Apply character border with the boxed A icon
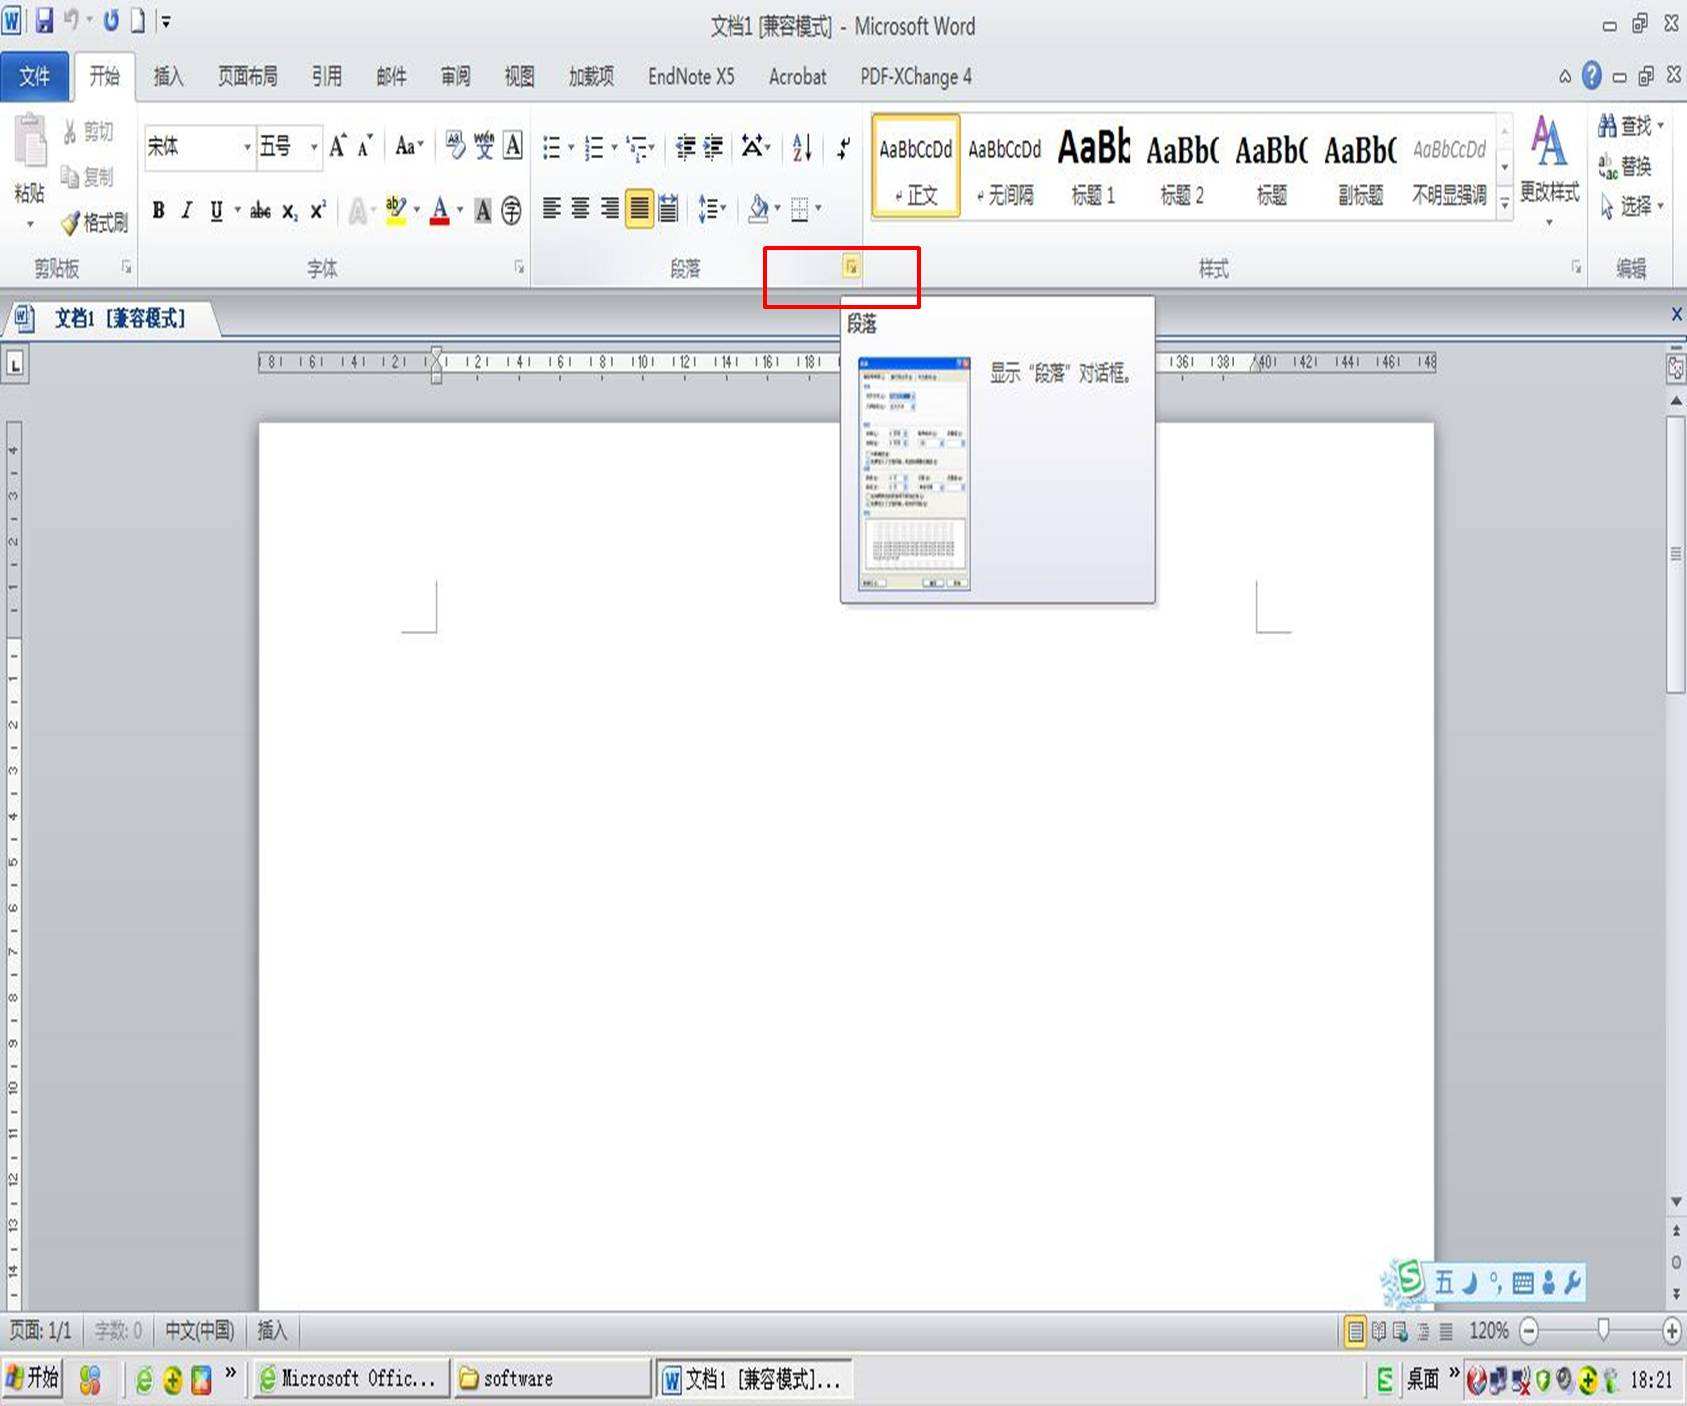1687x1406 pixels. point(513,147)
